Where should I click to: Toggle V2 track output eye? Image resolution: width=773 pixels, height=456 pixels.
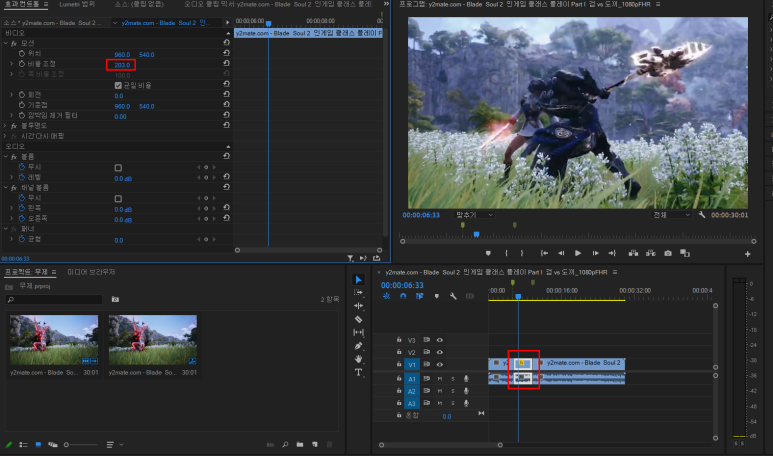tap(440, 352)
